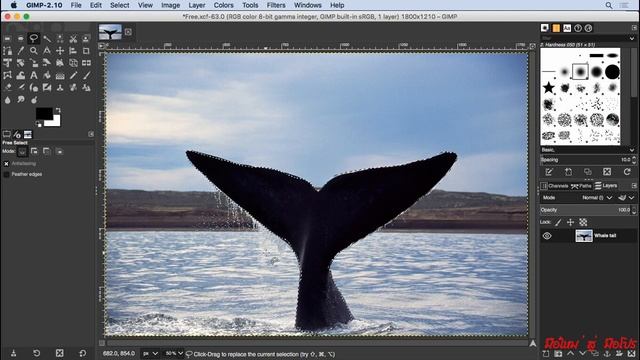Adjust Spacing value stepper arrows
Viewport: 640px width, 360px height.
point(634,160)
